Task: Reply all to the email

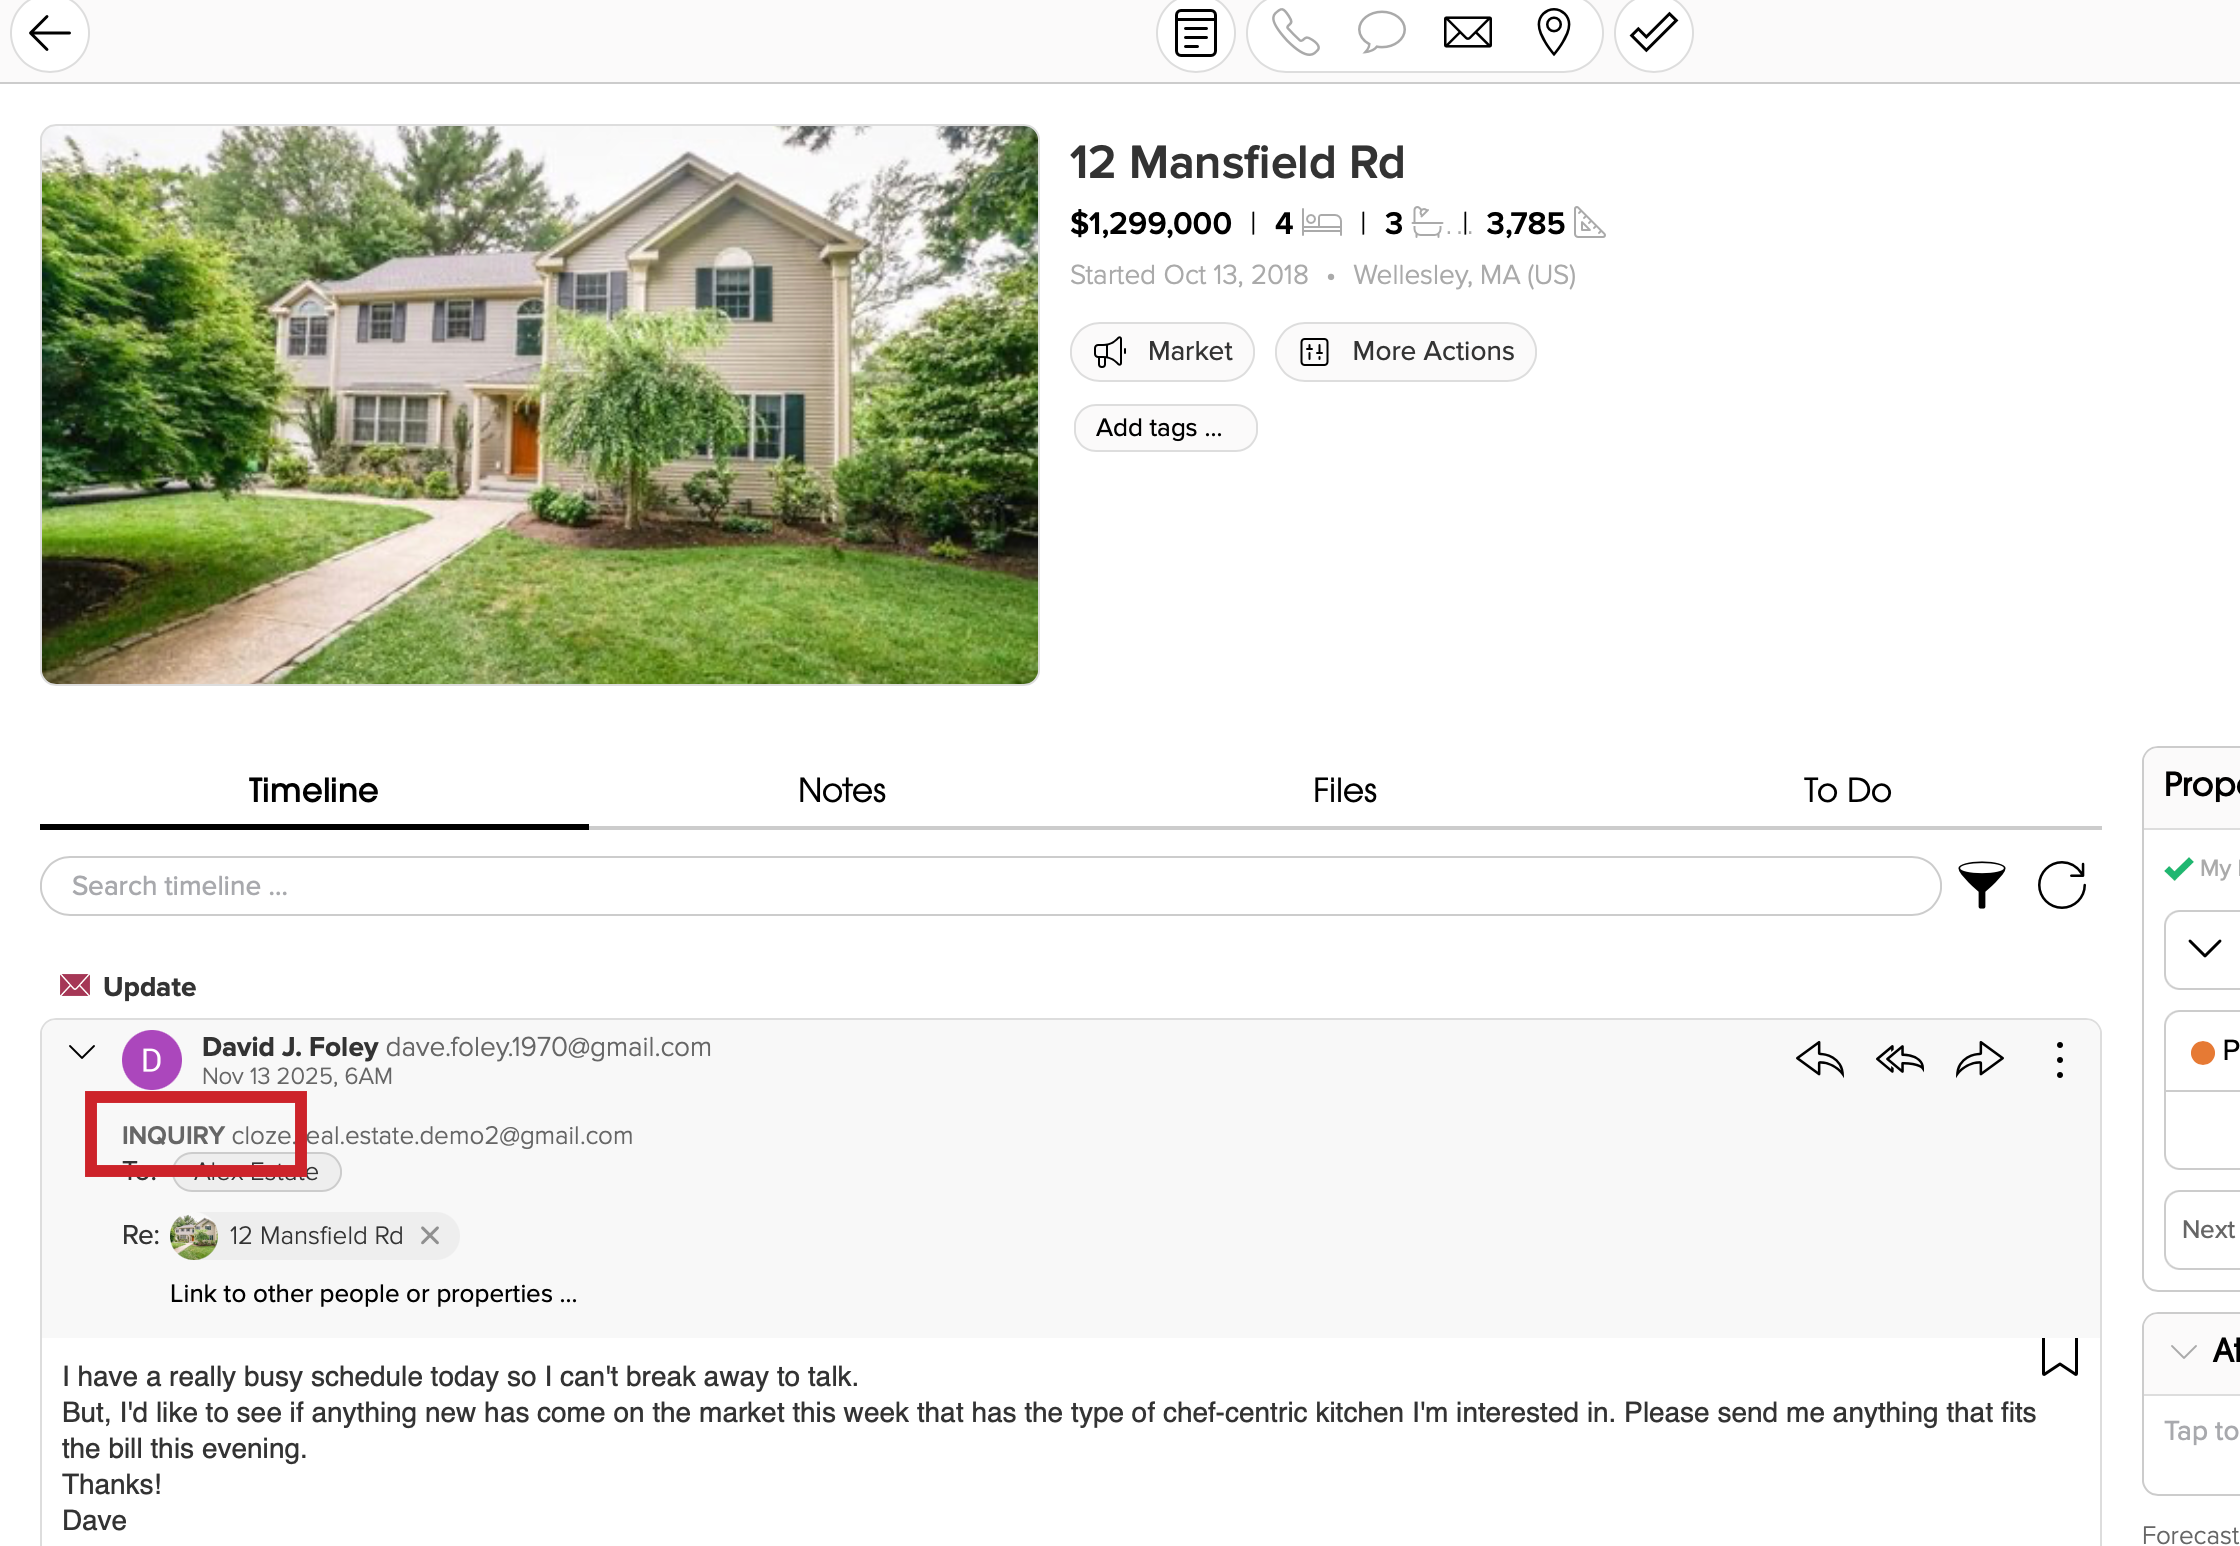Action: pos(1899,1059)
